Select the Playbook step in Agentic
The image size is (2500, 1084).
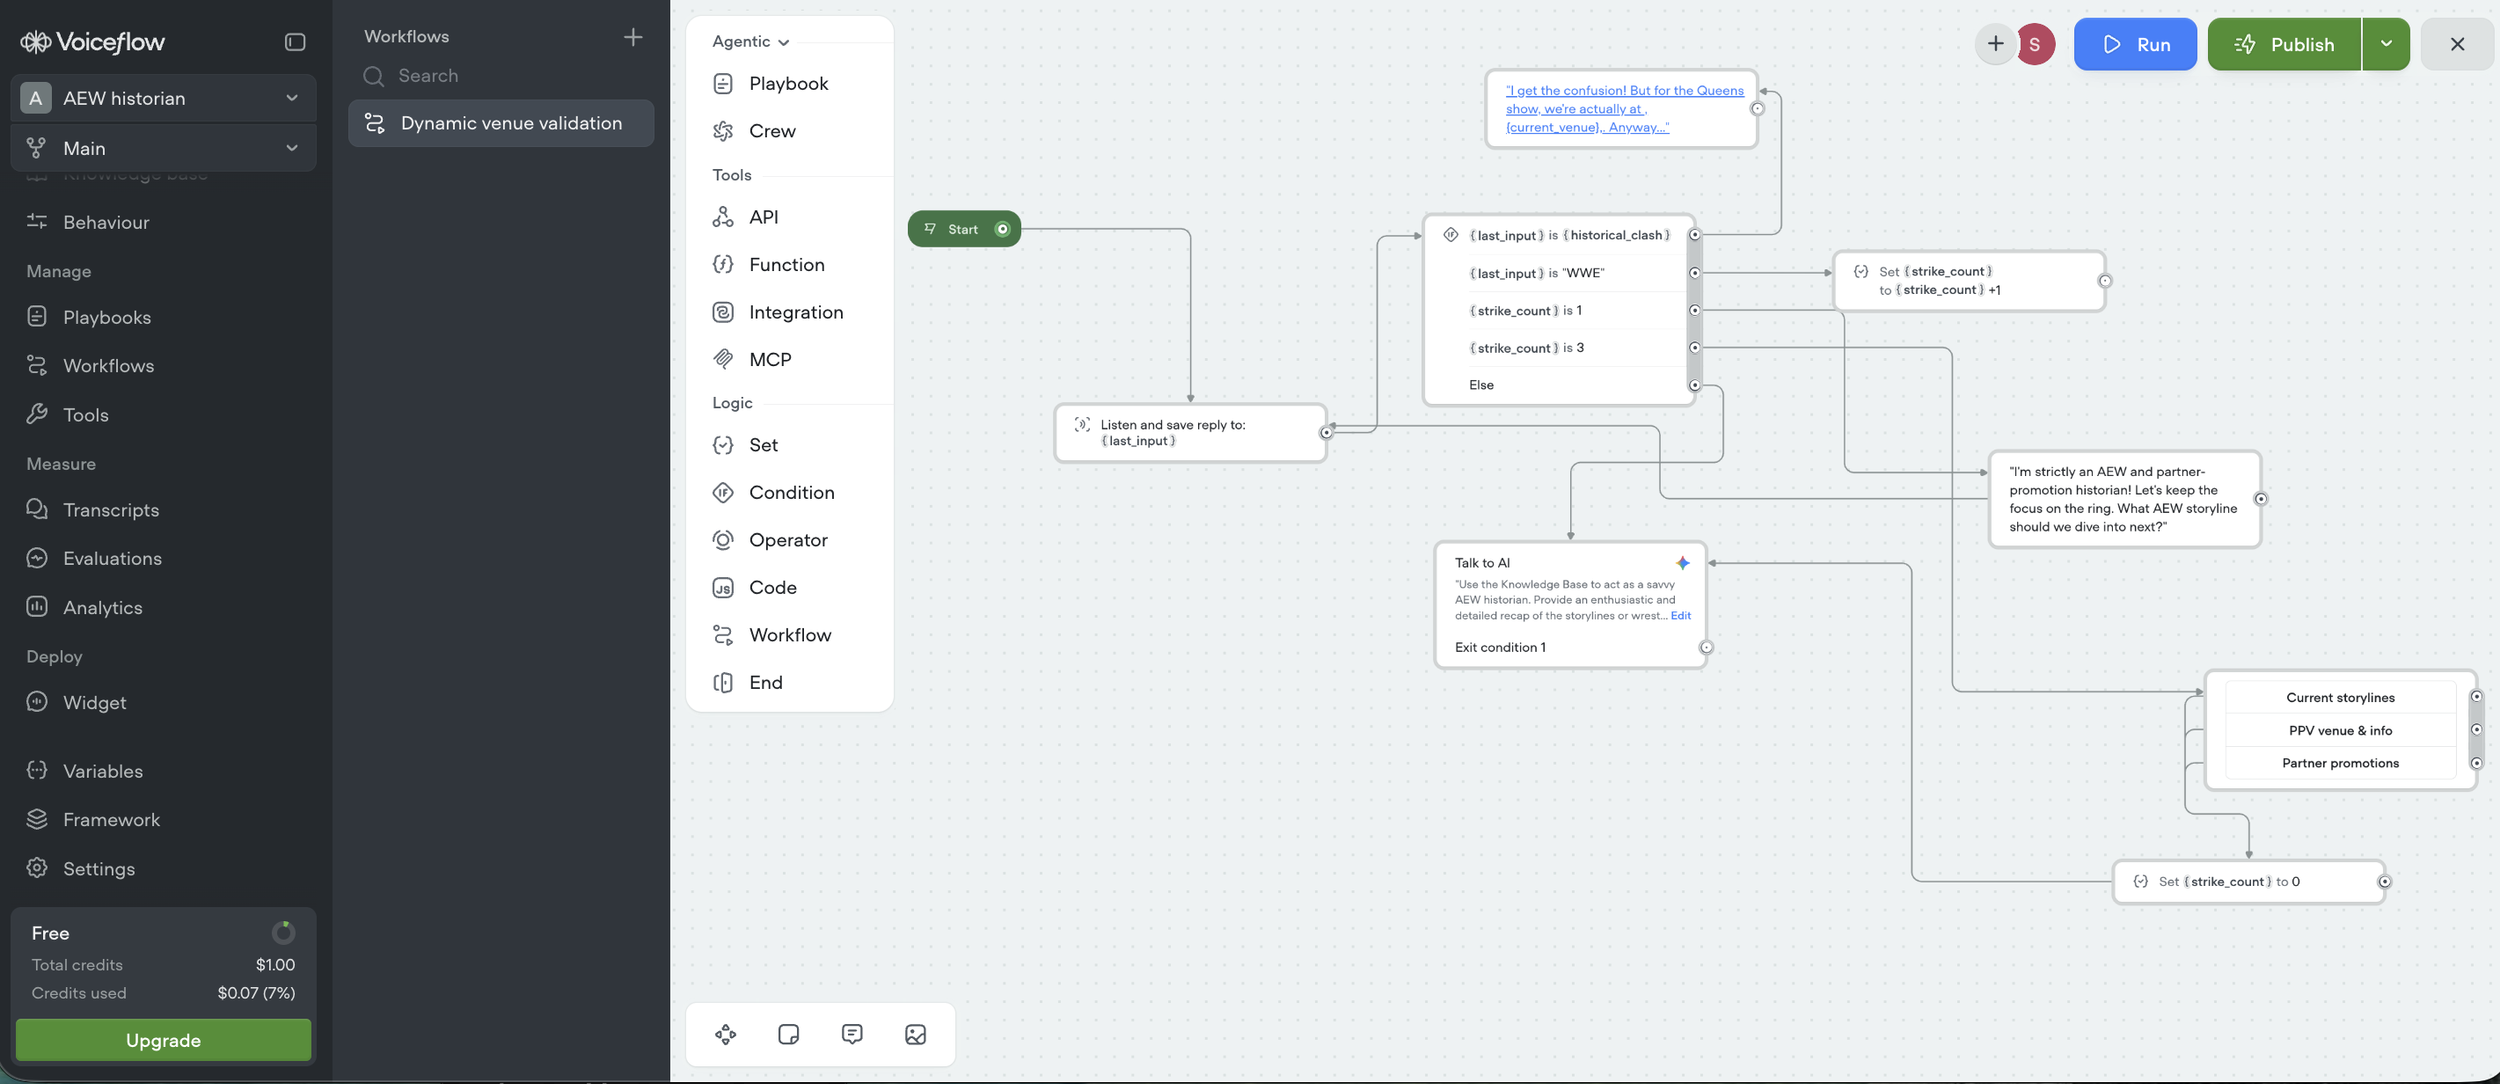pyautogui.click(x=789, y=84)
